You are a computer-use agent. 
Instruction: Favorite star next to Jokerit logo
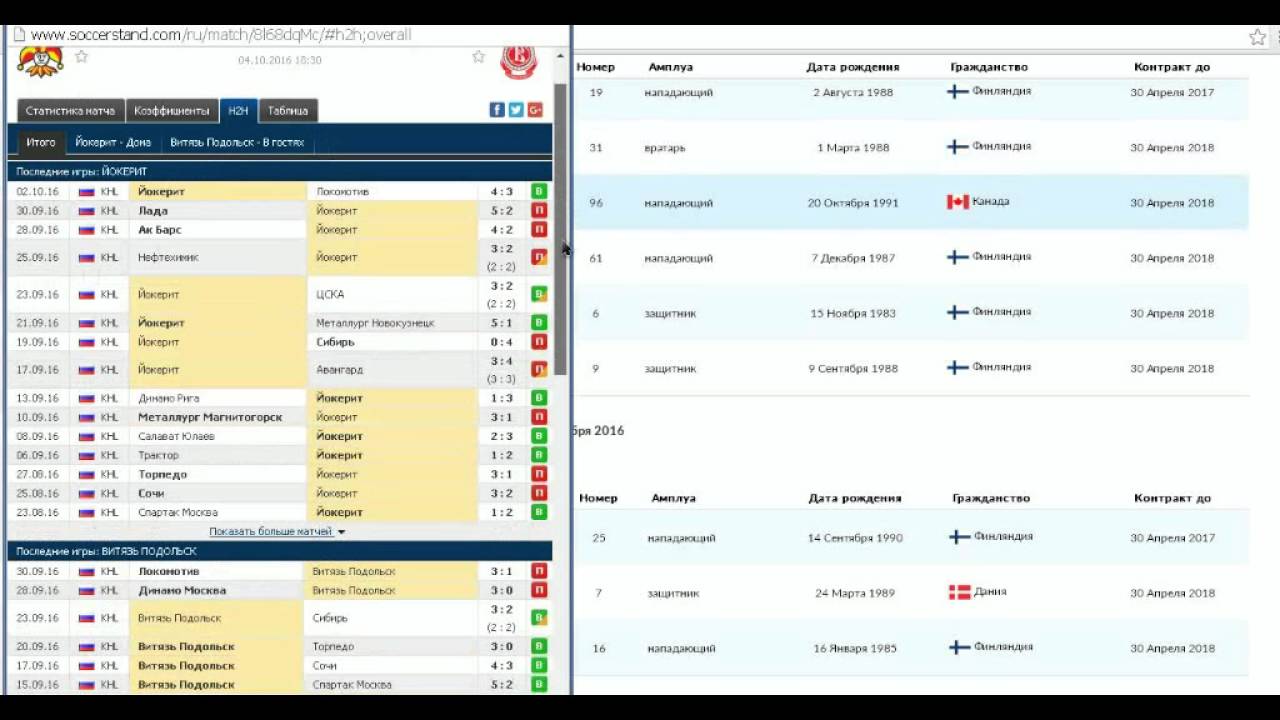coord(82,57)
